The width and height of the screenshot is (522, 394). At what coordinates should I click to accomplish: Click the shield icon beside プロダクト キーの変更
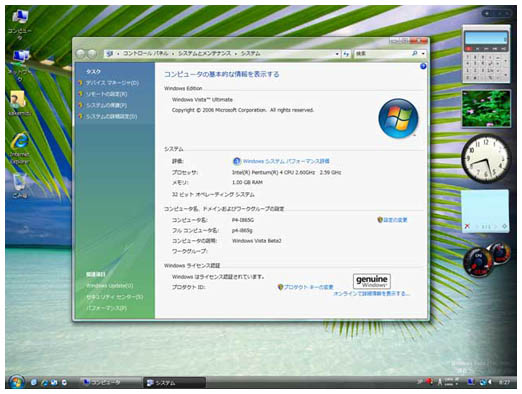[280, 287]
